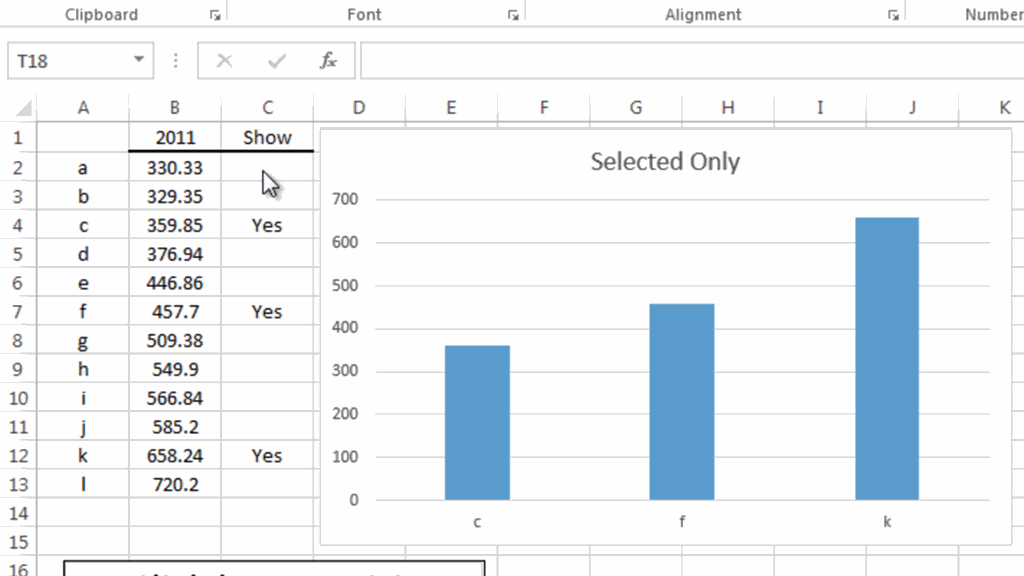Image resolution: width=1024 pixels, height=576 pixels.
Task: Open the Clipboard group dialog launcher
Action: 214,15
